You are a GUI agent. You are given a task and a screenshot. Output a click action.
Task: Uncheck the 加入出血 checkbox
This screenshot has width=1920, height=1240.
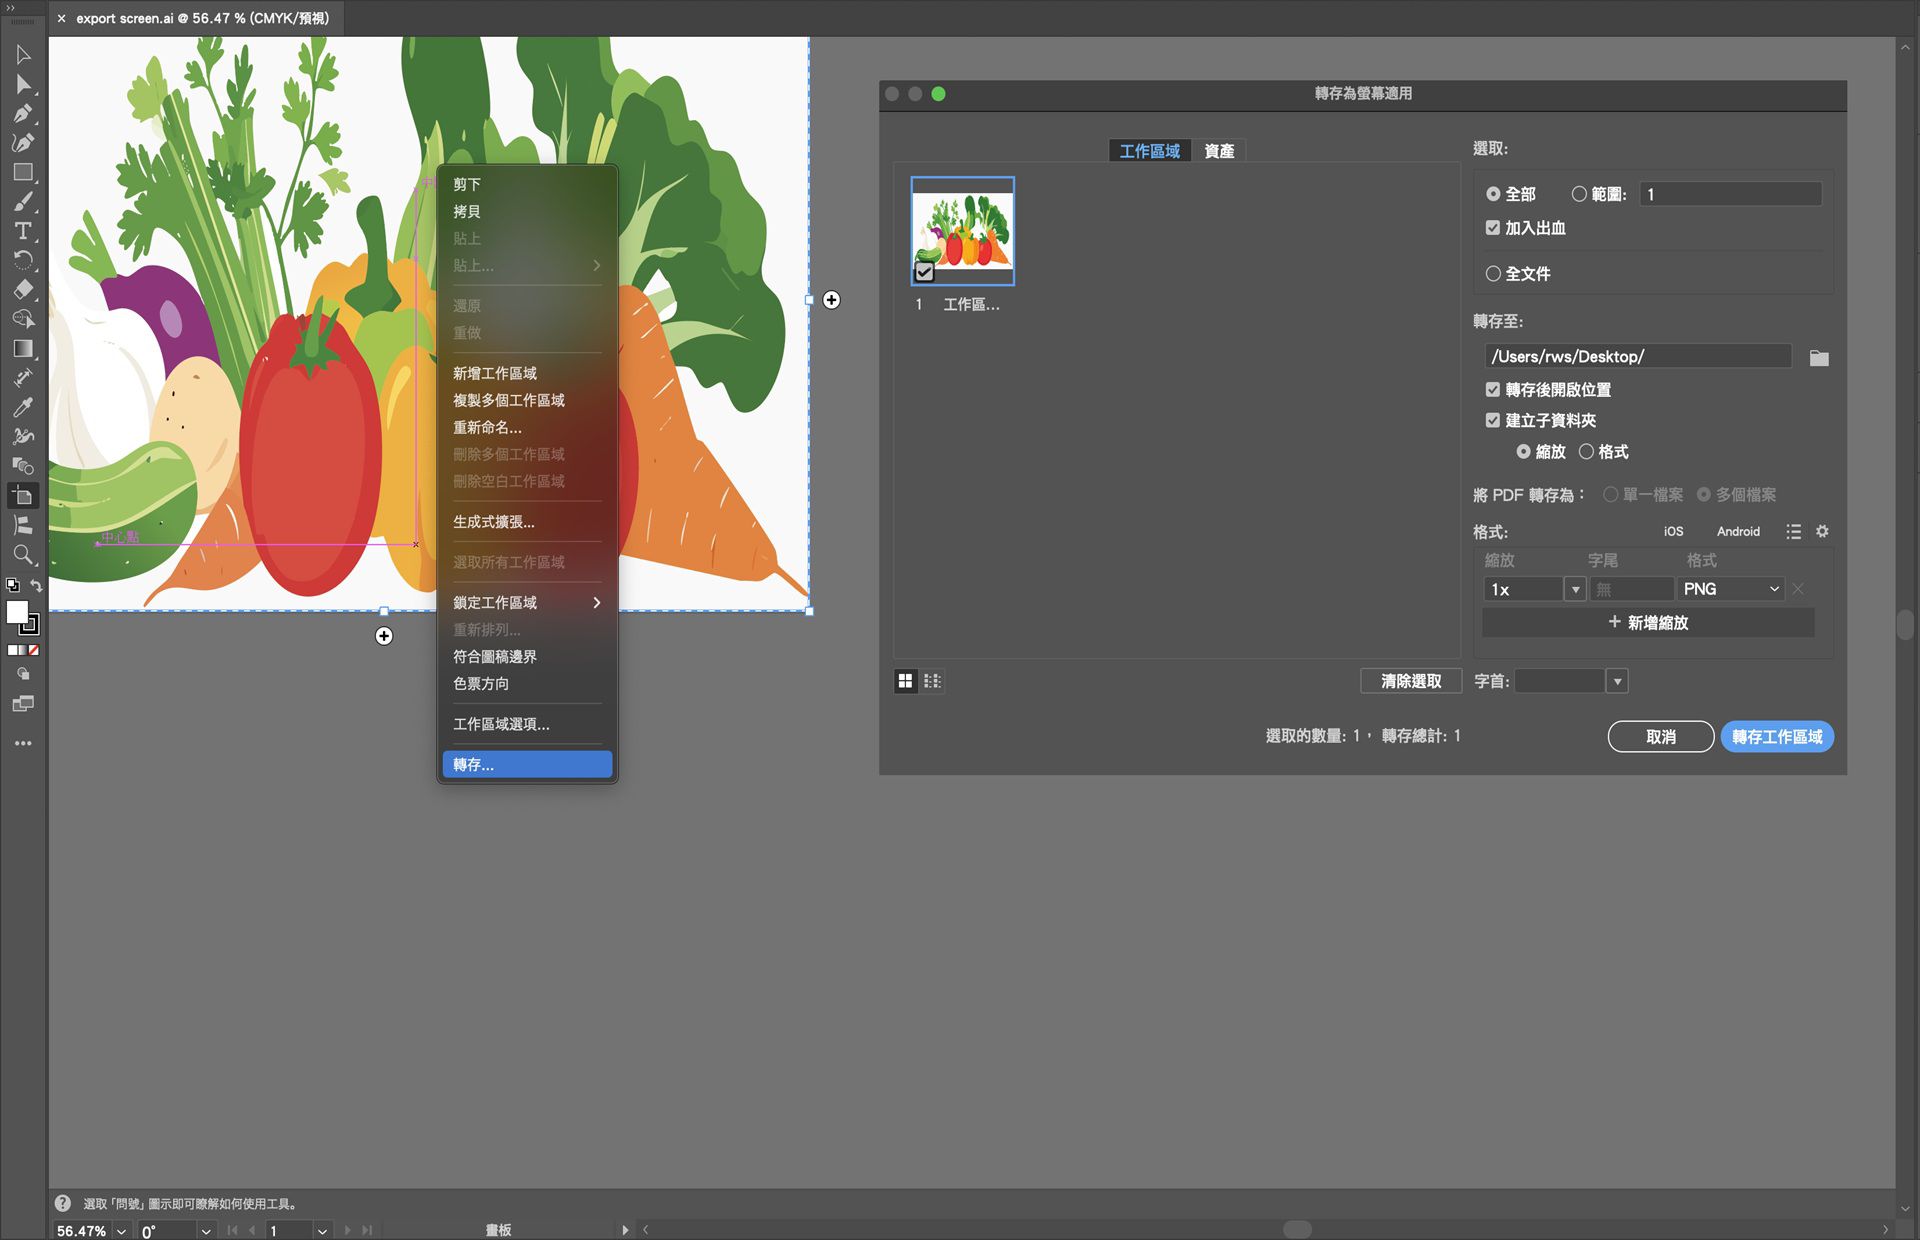1493,227
